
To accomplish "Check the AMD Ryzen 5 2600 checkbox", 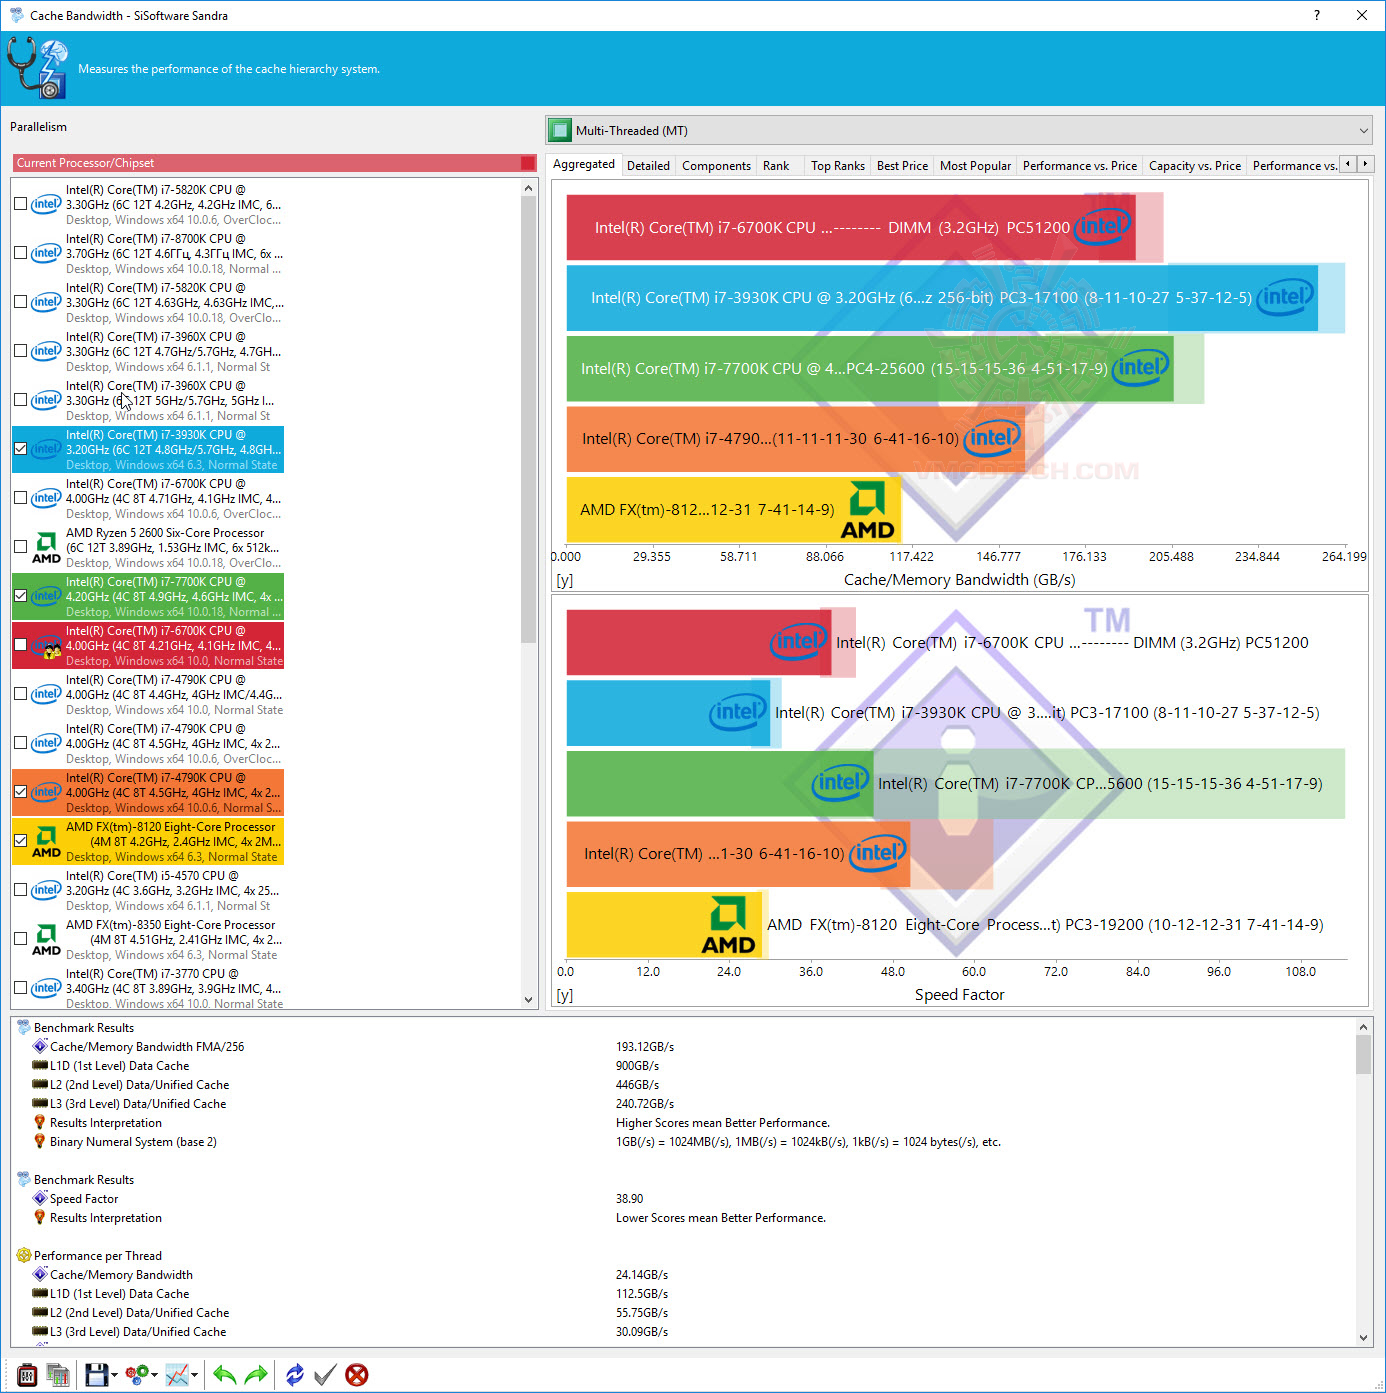I will [x=20, y=547].
